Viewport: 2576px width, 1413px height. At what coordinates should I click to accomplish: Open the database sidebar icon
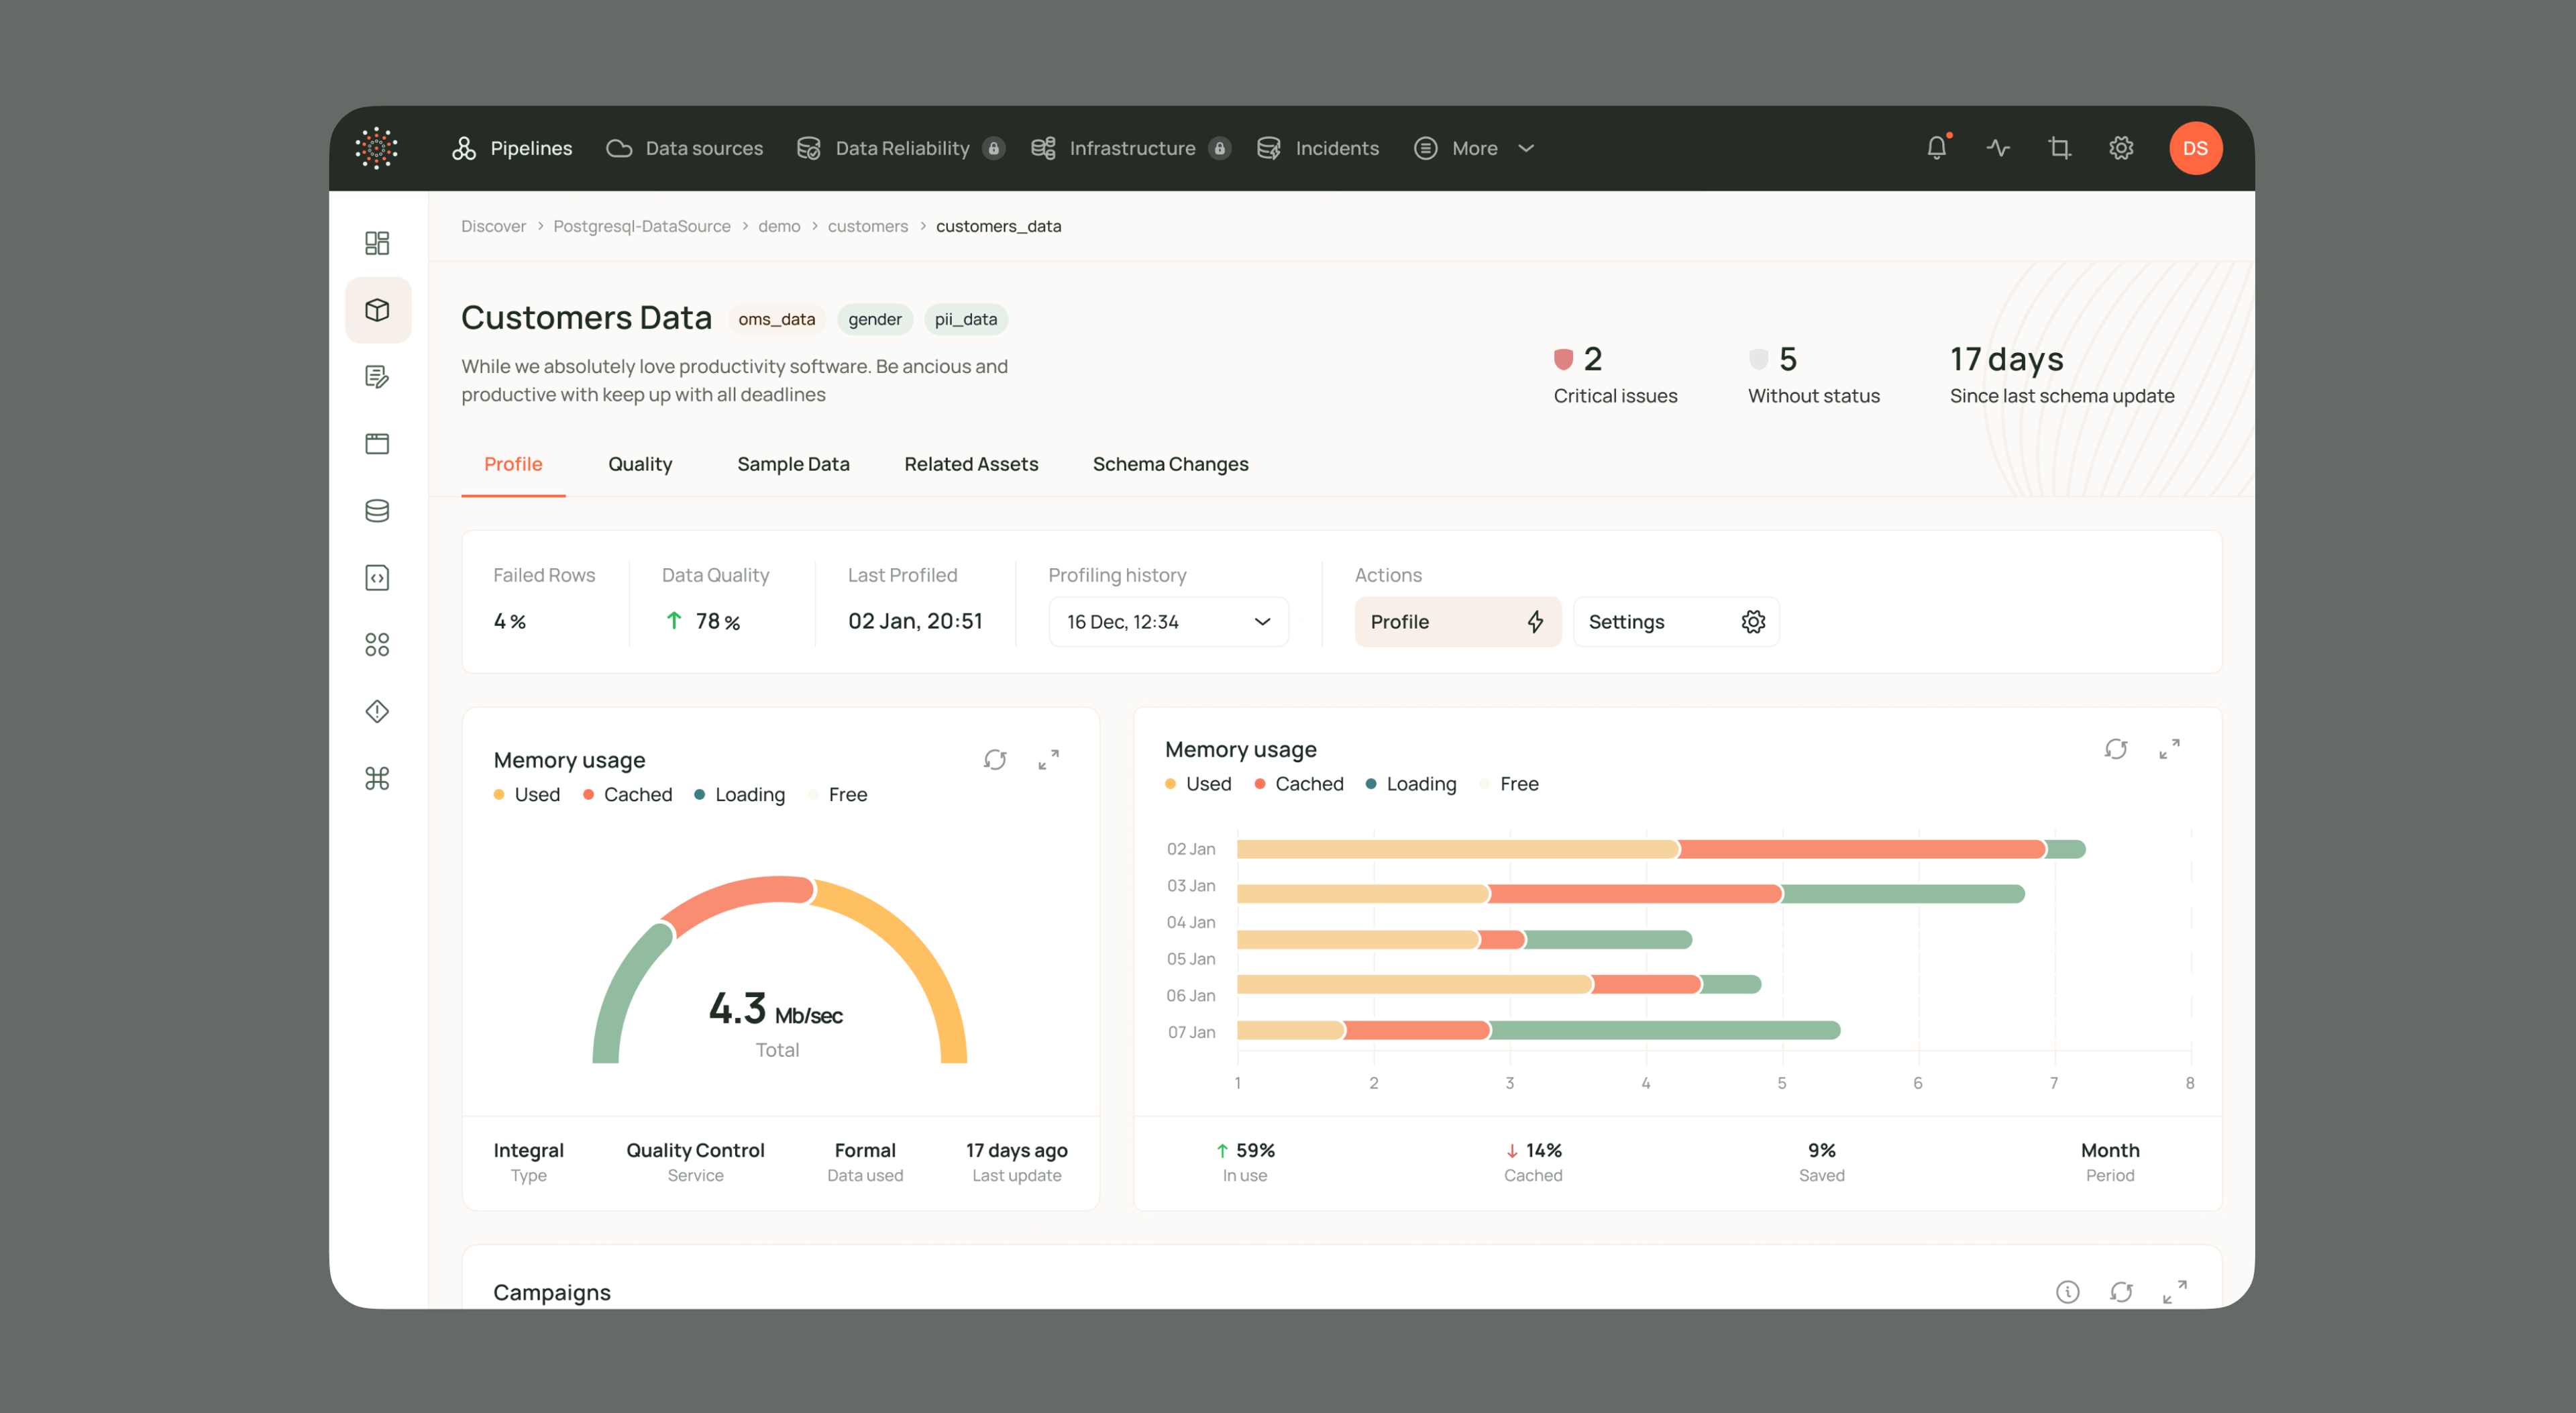pyautogui.click(x=377, y=511)
